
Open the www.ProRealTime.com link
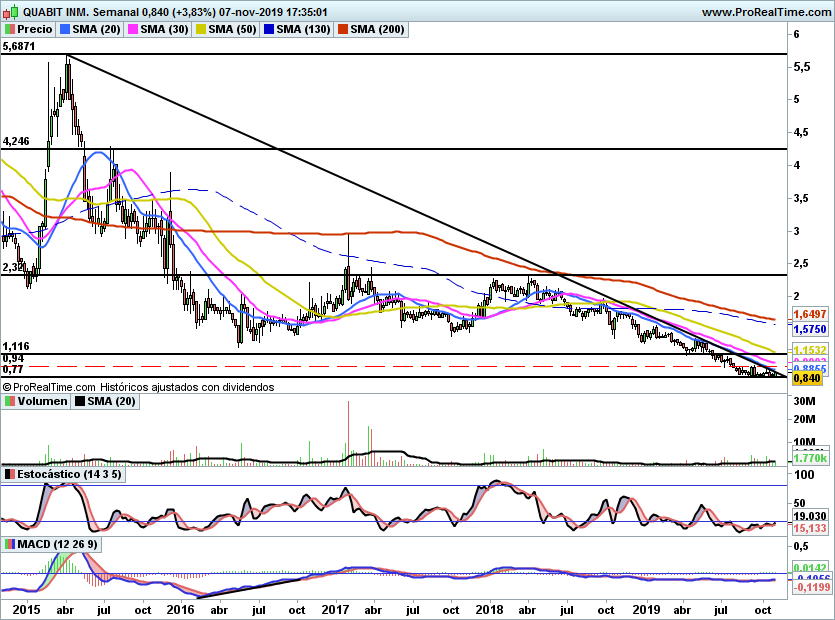(766, 12)
